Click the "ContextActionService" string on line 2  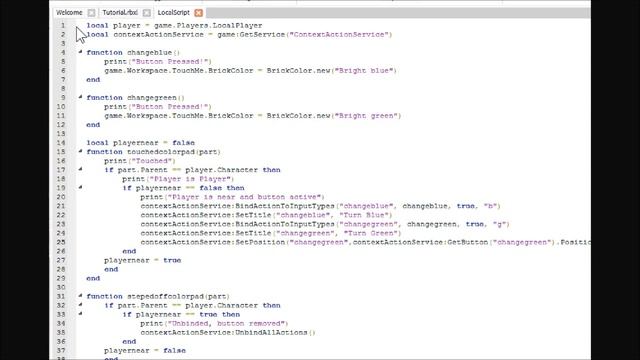pos(339,35)
